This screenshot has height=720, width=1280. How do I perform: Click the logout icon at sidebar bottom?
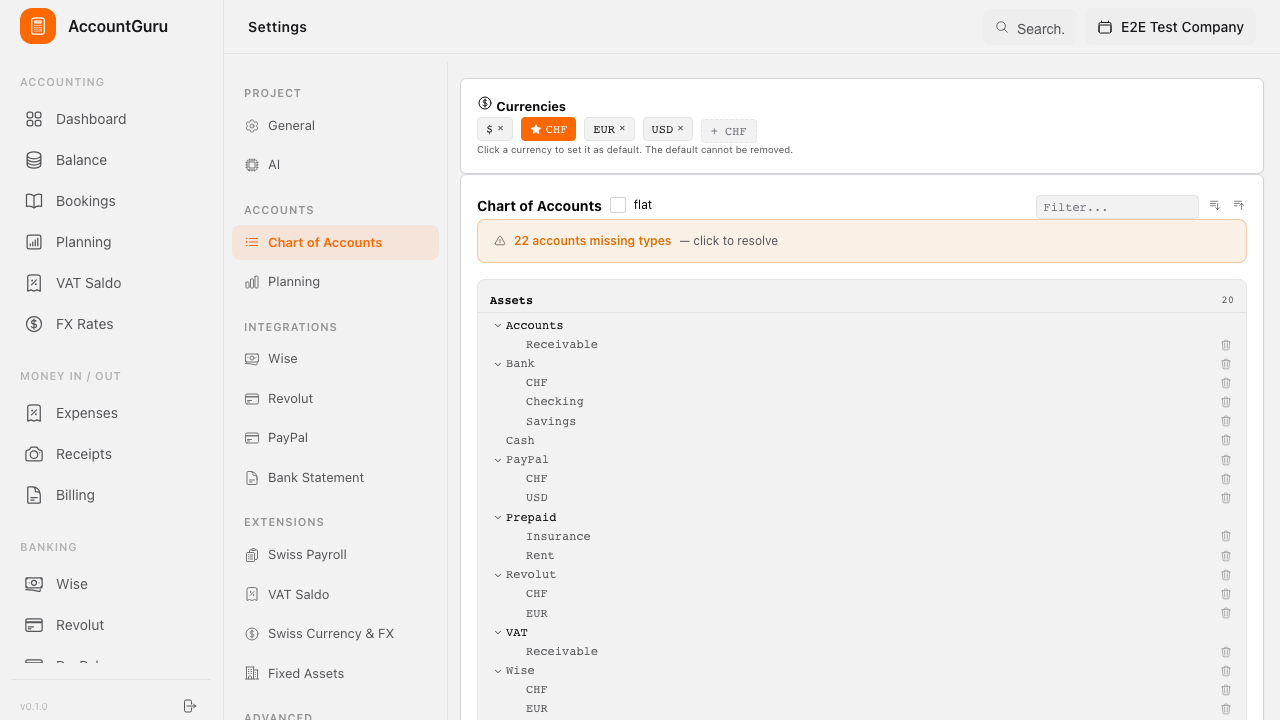190,706
